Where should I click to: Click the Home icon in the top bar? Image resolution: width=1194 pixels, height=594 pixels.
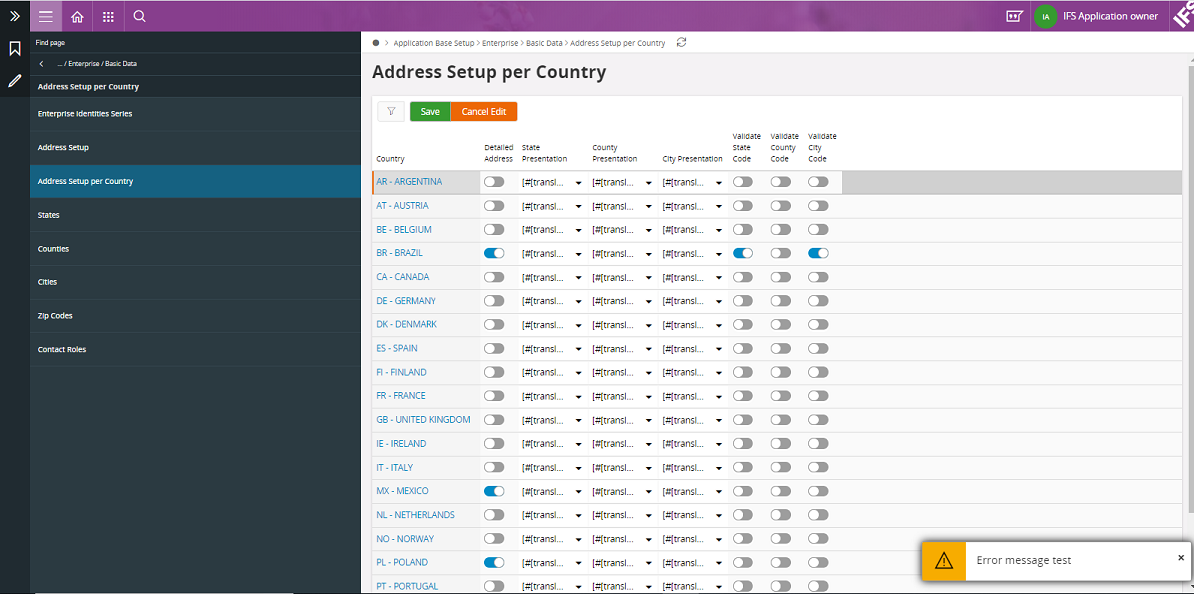pyautogui.click(x=76, y=16)
